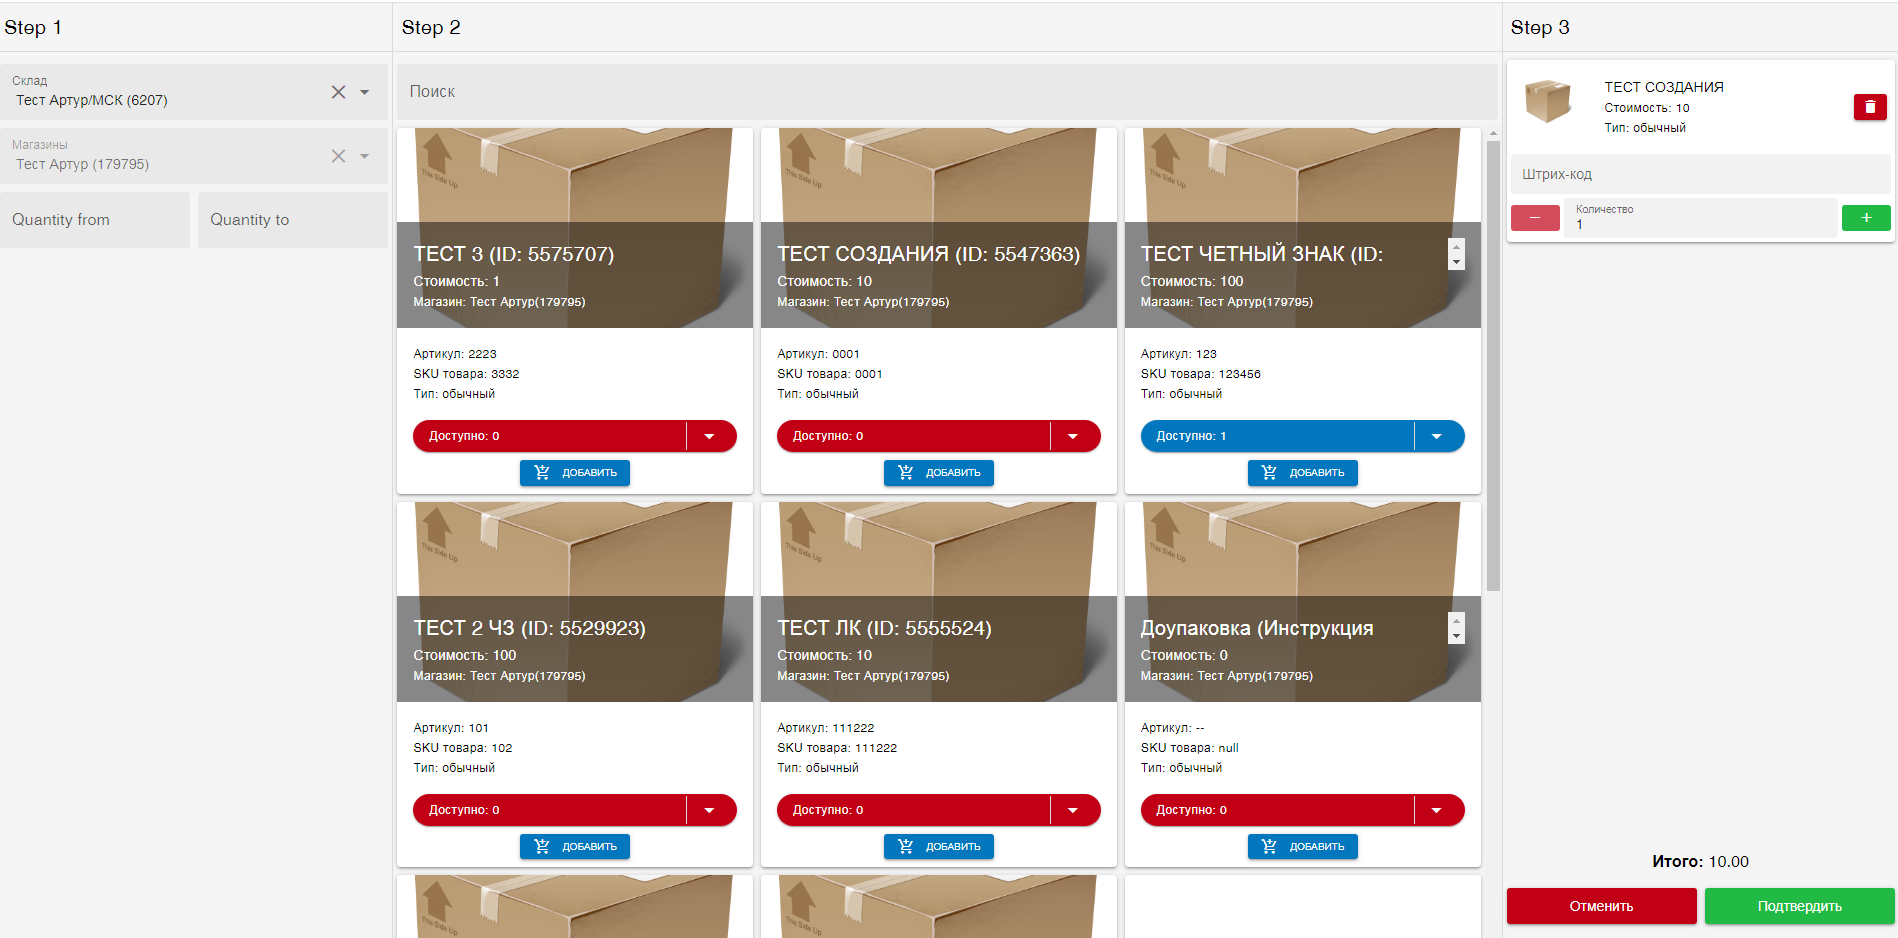Image resolution: width=1898 pixels, height=938 pixels.
Task: Open ТЕСТ 3 product image
Action: click(x=575, y=228)
